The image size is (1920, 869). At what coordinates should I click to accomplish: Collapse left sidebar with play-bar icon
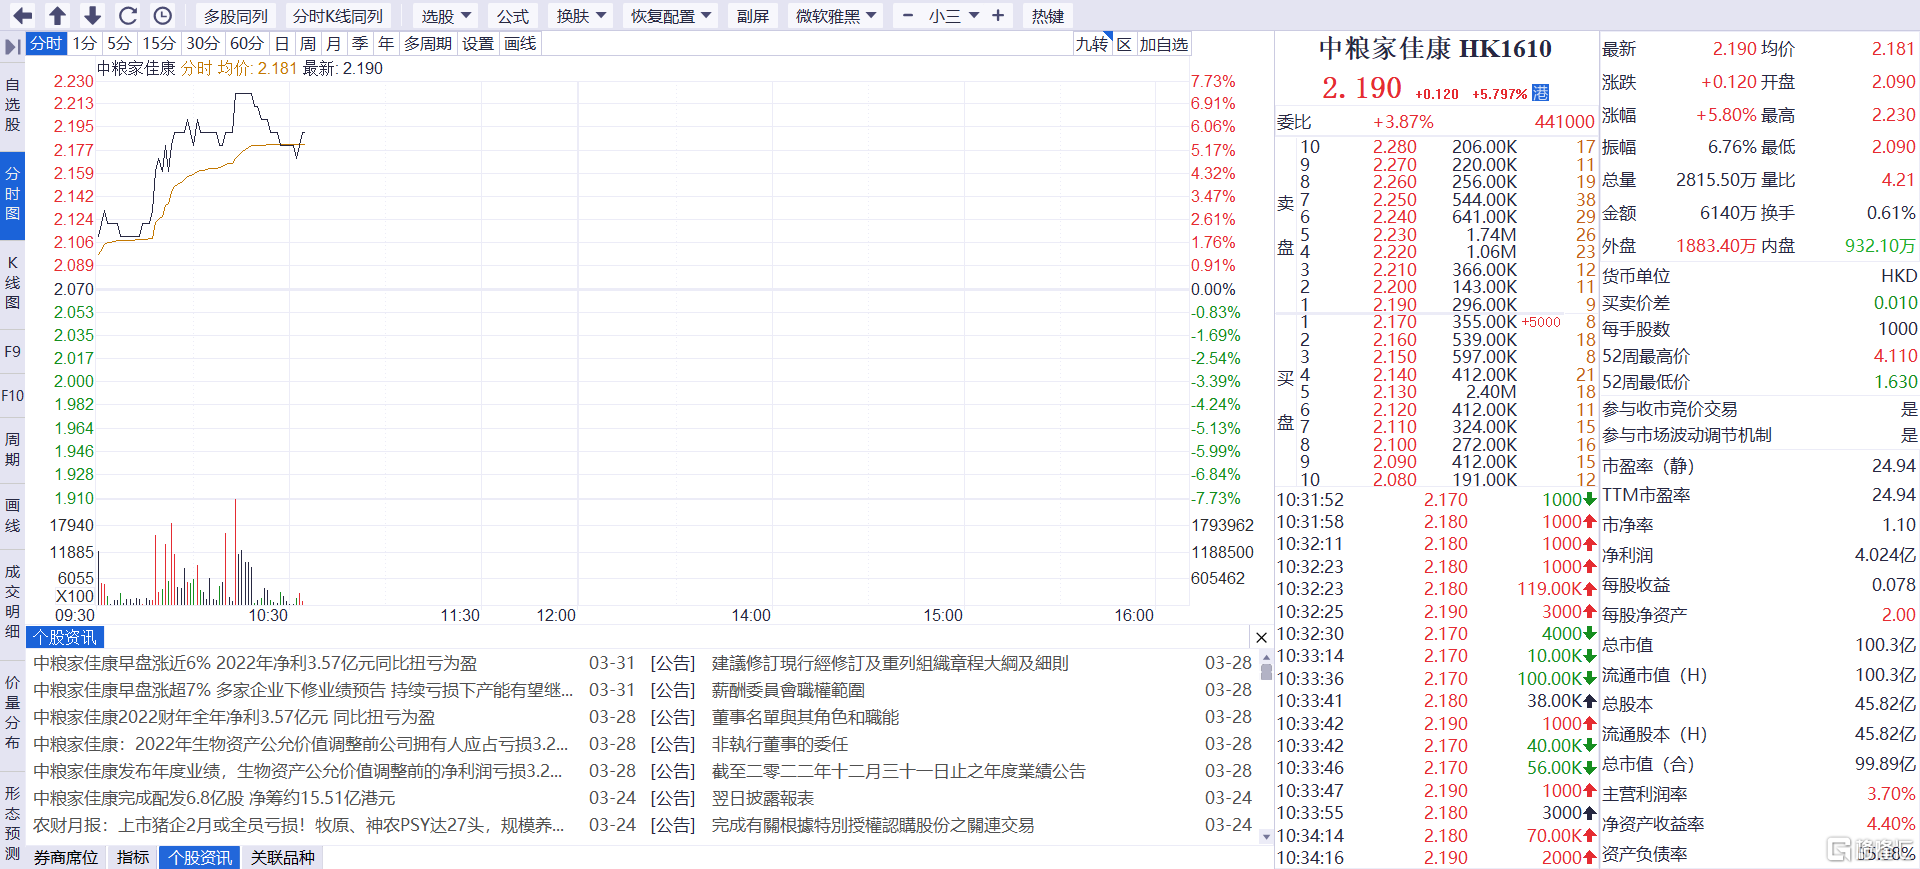[x=12, y=46]
